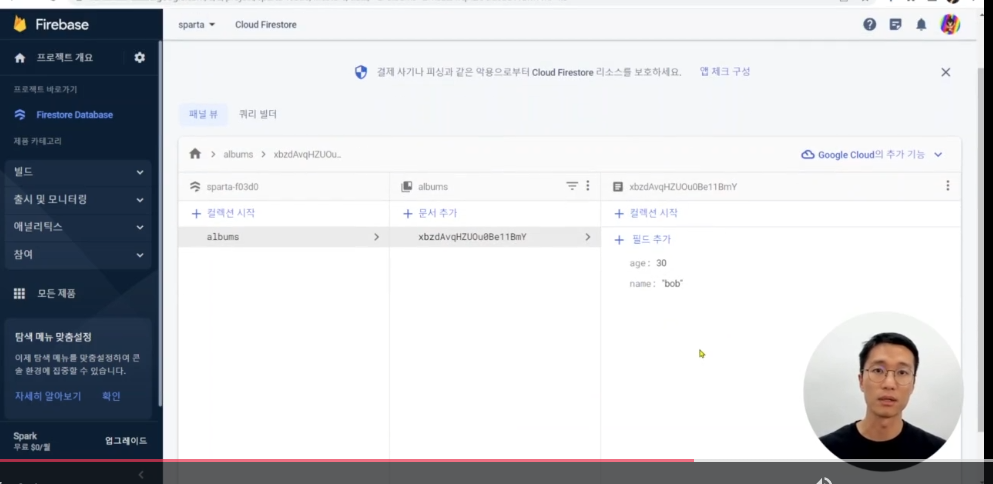The image size is (993, 484).
Task: Open the release notes feedback icon
Action: coord(895,25)
